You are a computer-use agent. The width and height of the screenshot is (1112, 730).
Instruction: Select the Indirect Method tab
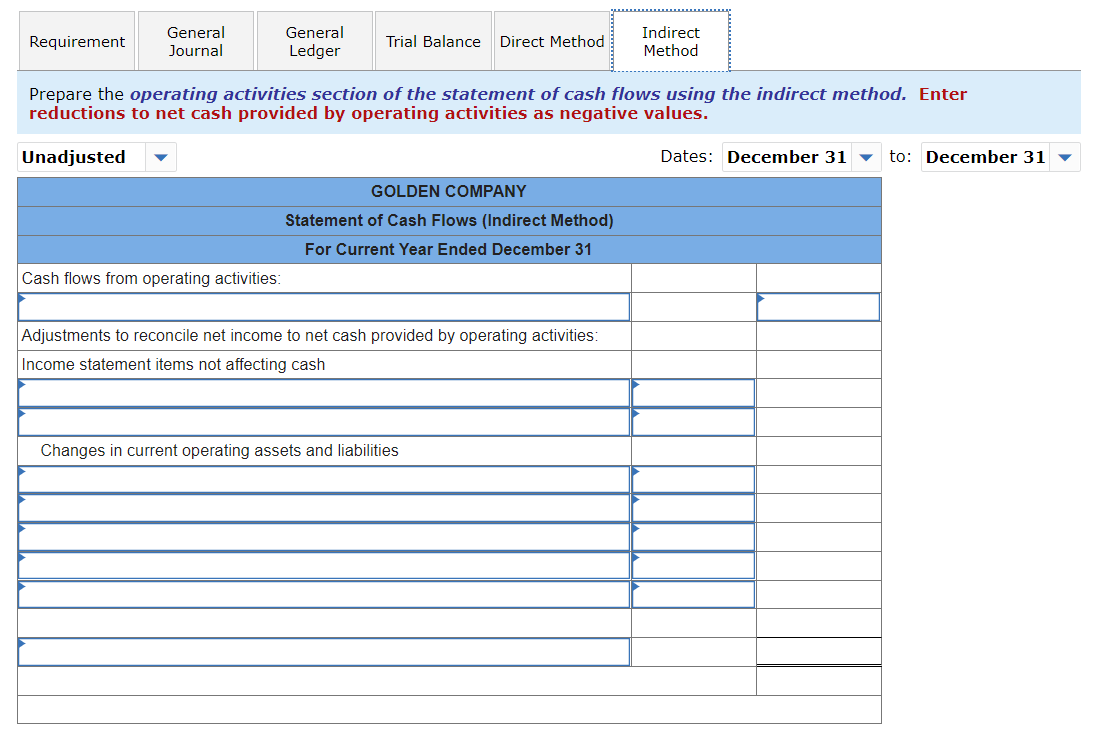click(670, 40)
